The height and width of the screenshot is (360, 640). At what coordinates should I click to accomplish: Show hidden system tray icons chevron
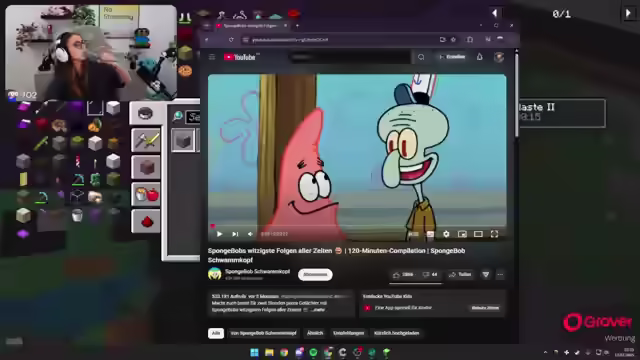click(x=545, y=352)
